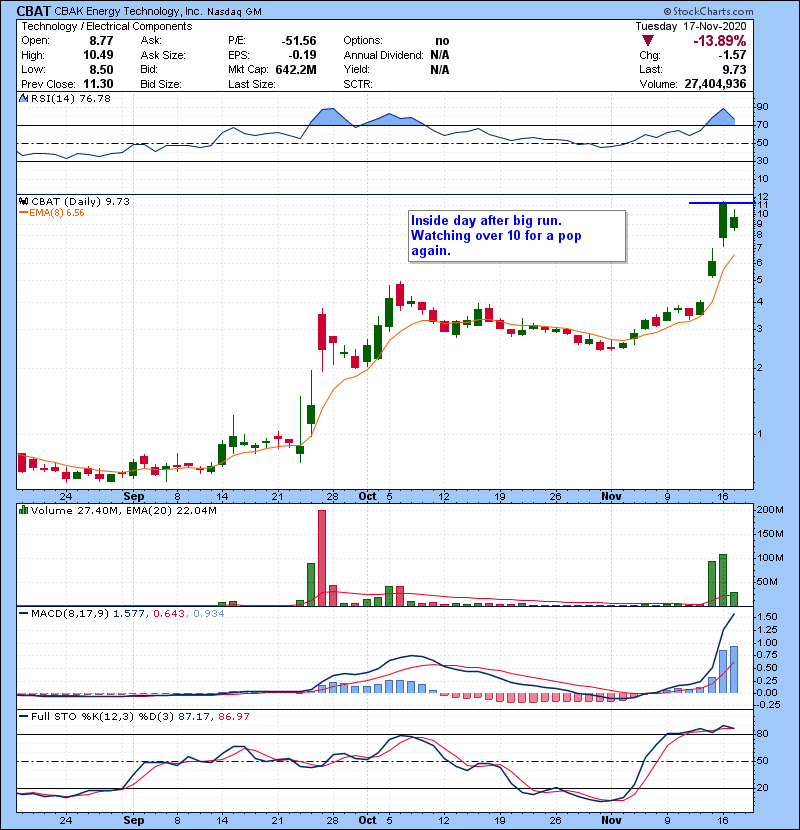The width and height of the screenshot is (800, 830).
Task: Click the Options value no
Action: [x=442, y=41]
